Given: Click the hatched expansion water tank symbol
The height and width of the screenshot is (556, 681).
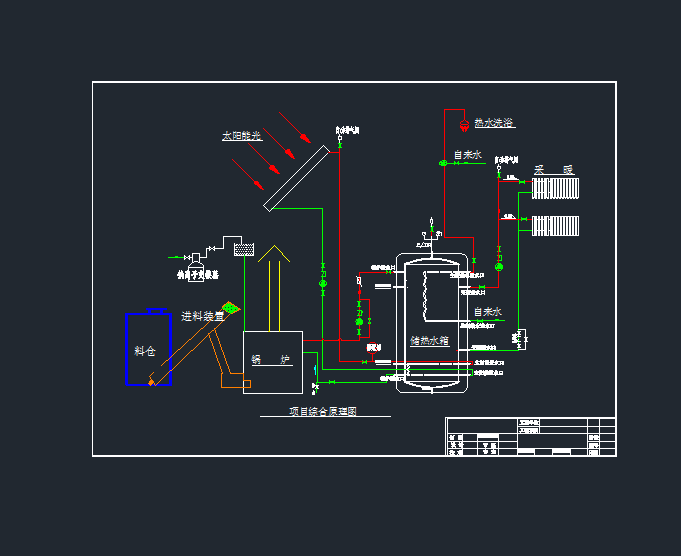Looking at the screenshot, I should point(242,248).
